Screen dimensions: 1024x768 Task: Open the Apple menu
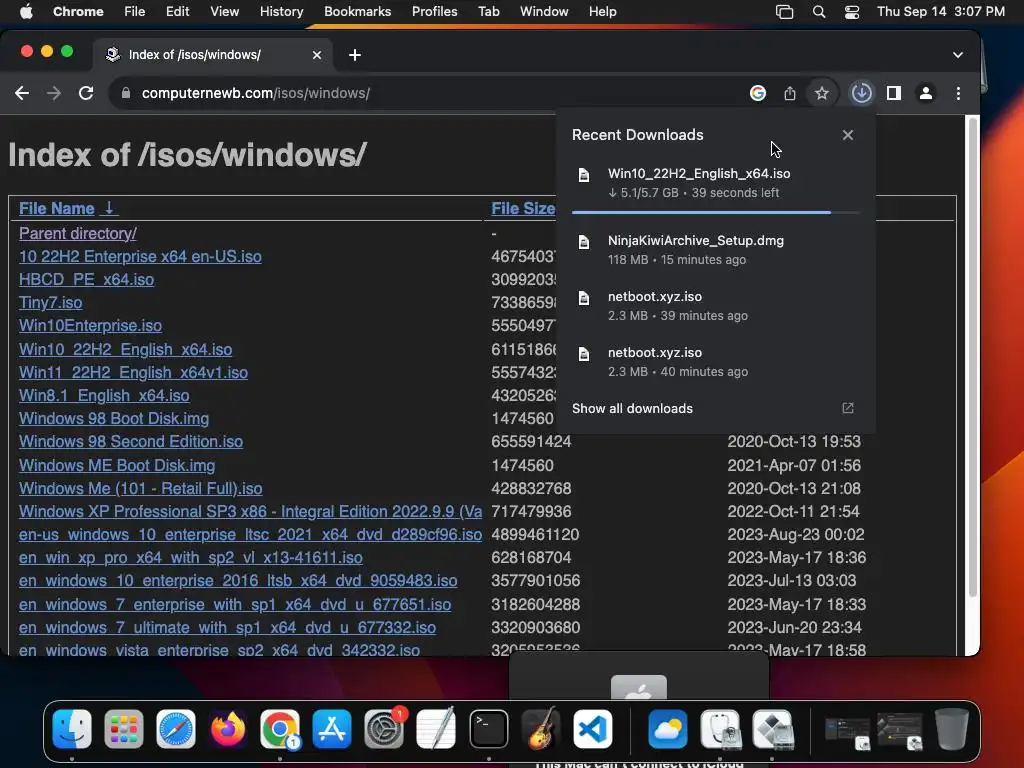click(x=25, y=12)
